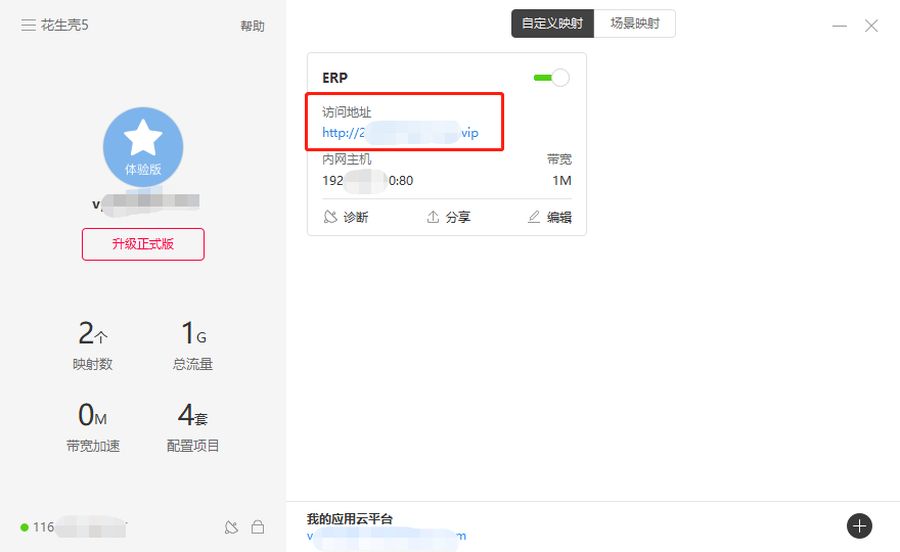Click the 总流量 value 1G

click(193, 333)
